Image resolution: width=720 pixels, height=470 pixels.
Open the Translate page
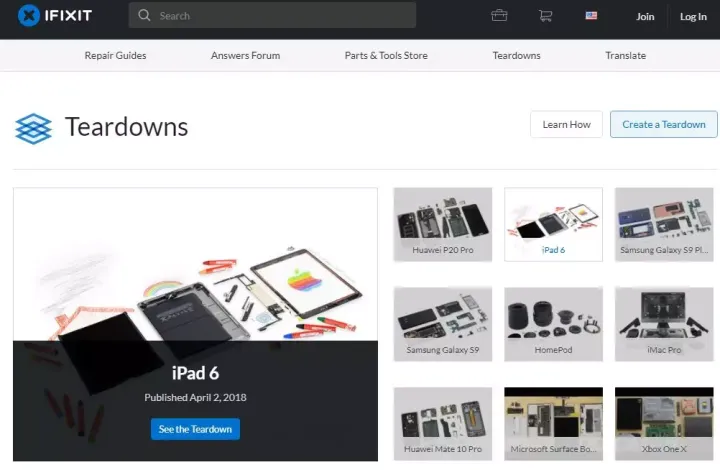coord(625,56)
